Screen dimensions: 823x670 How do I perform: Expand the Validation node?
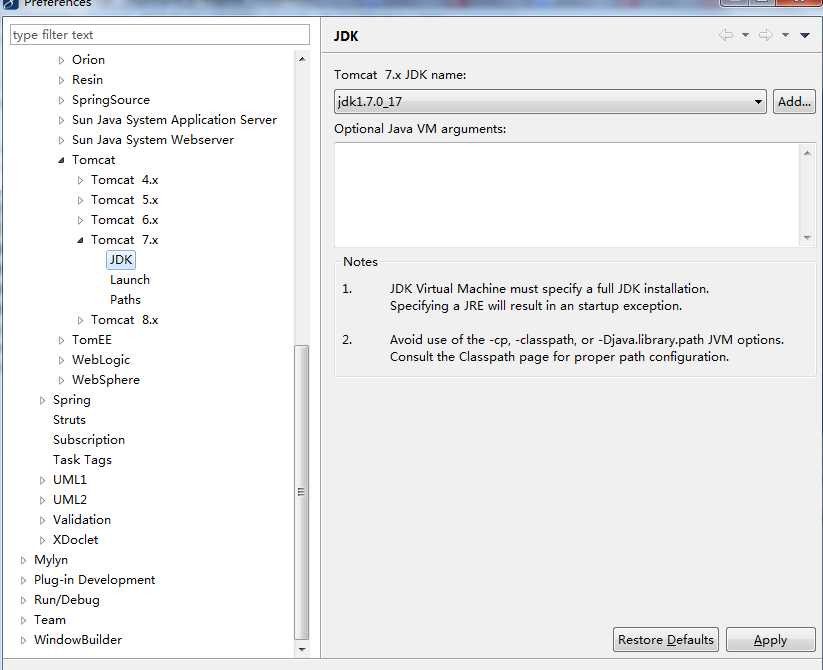pos(43,520)
